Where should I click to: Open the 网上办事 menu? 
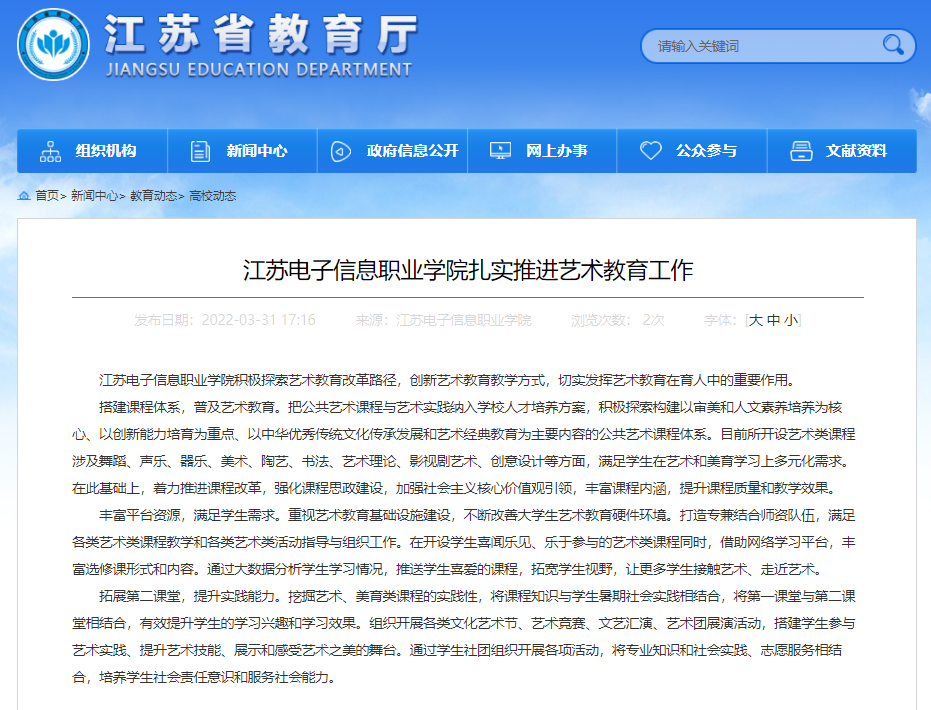542,151
